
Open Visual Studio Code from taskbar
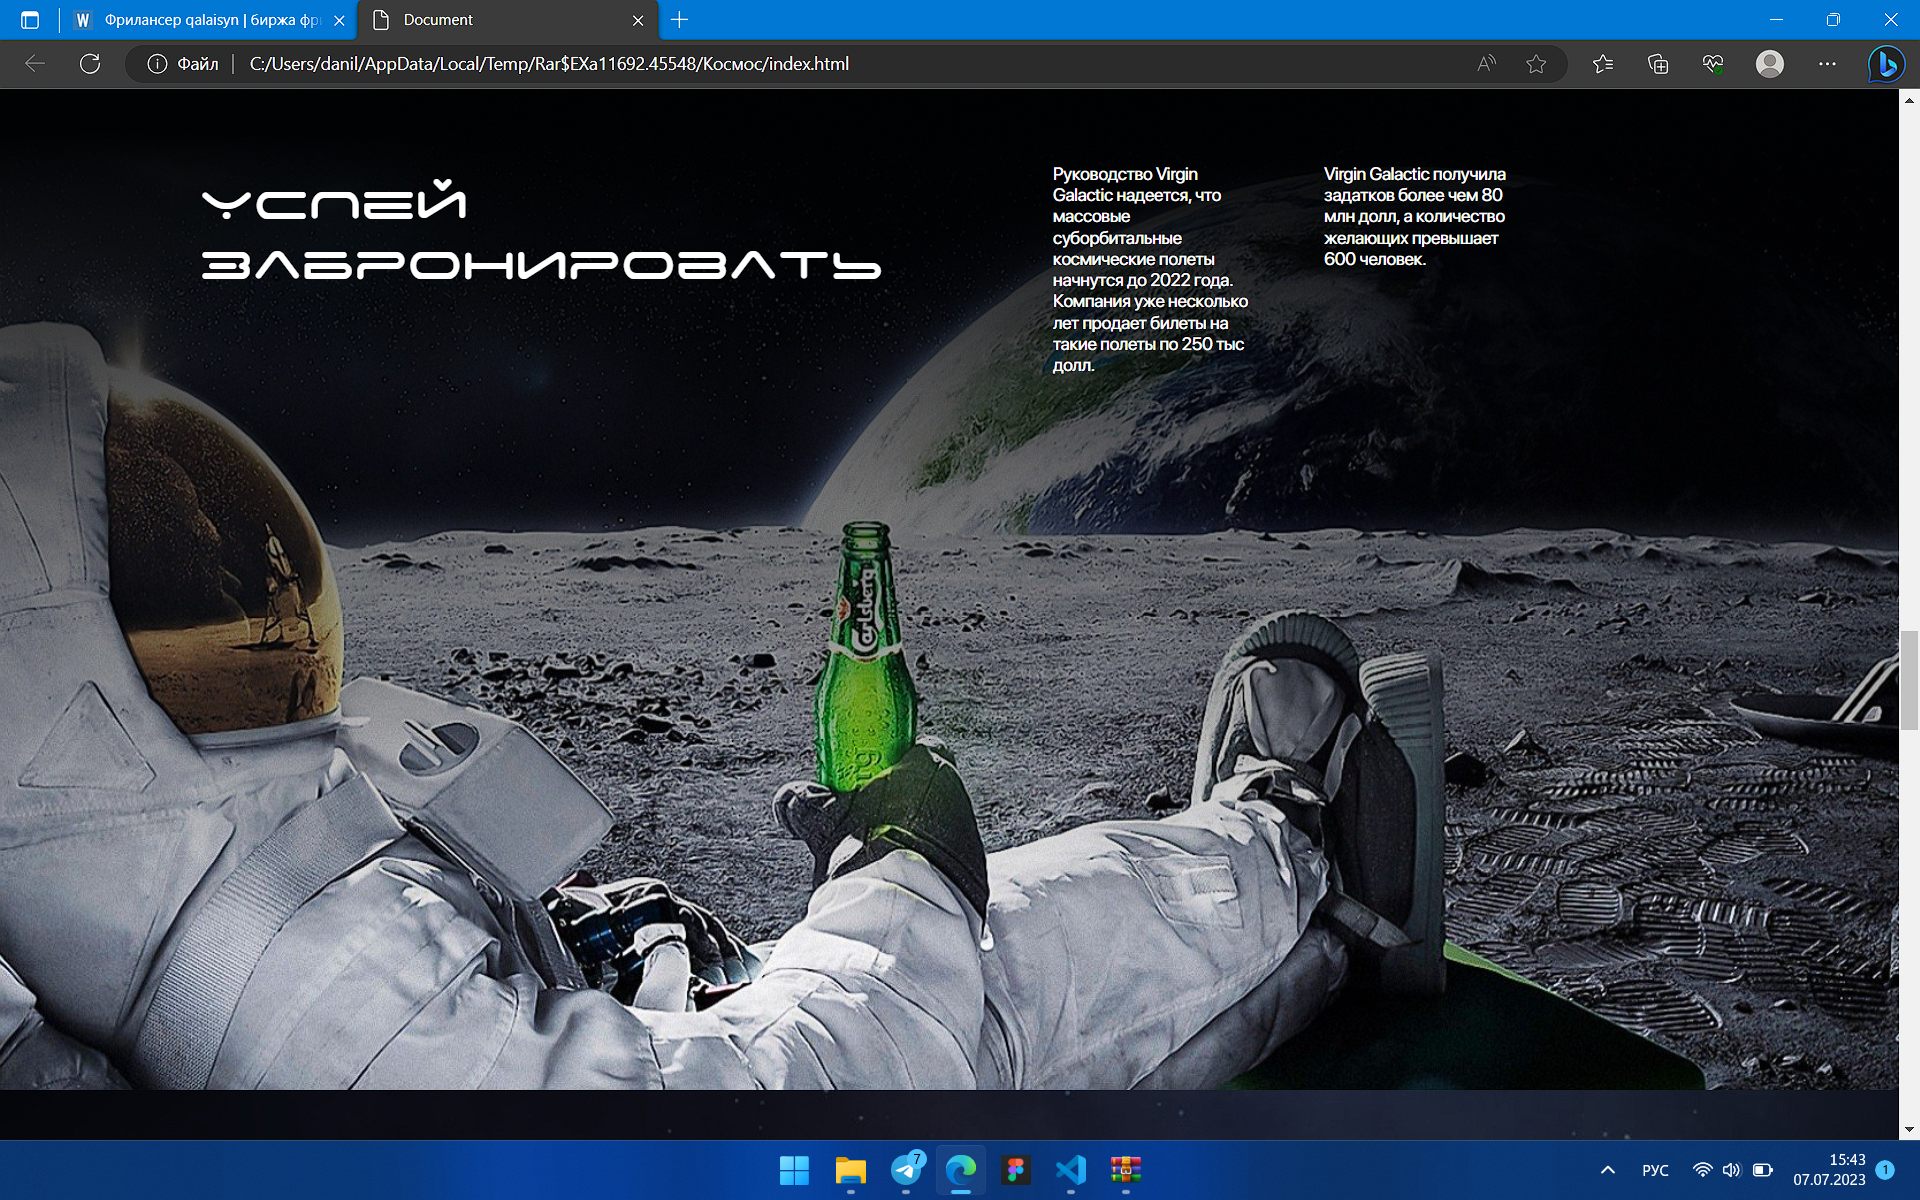tap(1071, 1170)
